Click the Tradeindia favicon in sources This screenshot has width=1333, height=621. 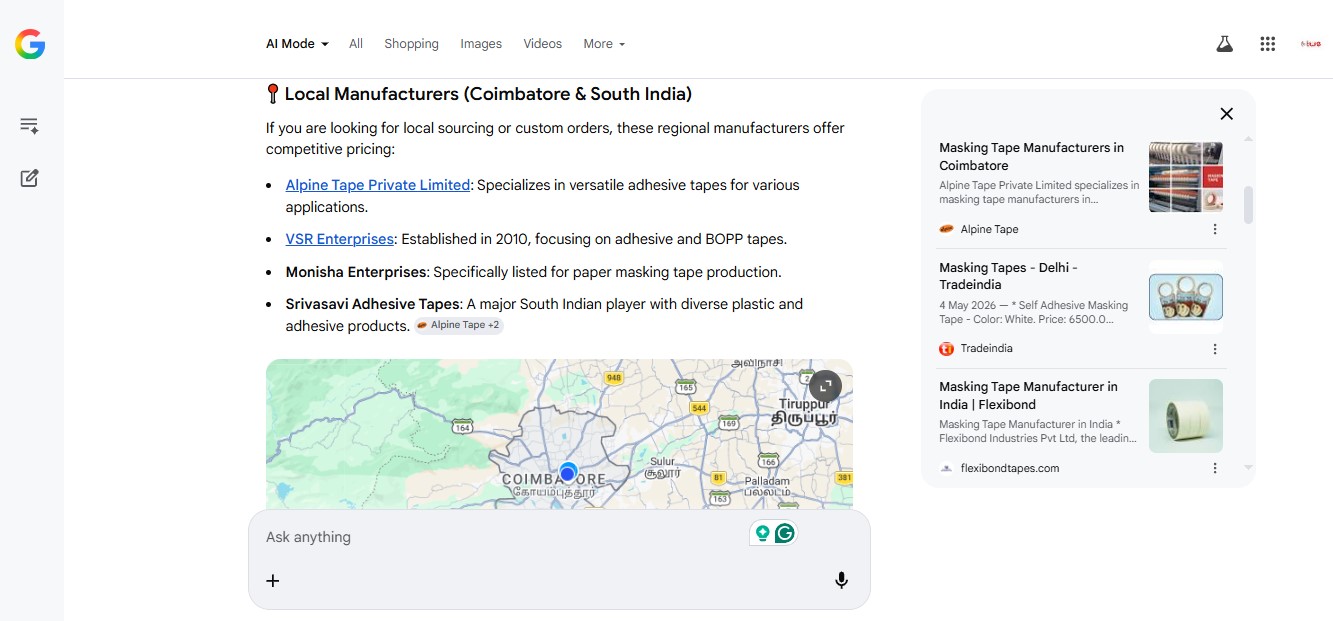946,349
